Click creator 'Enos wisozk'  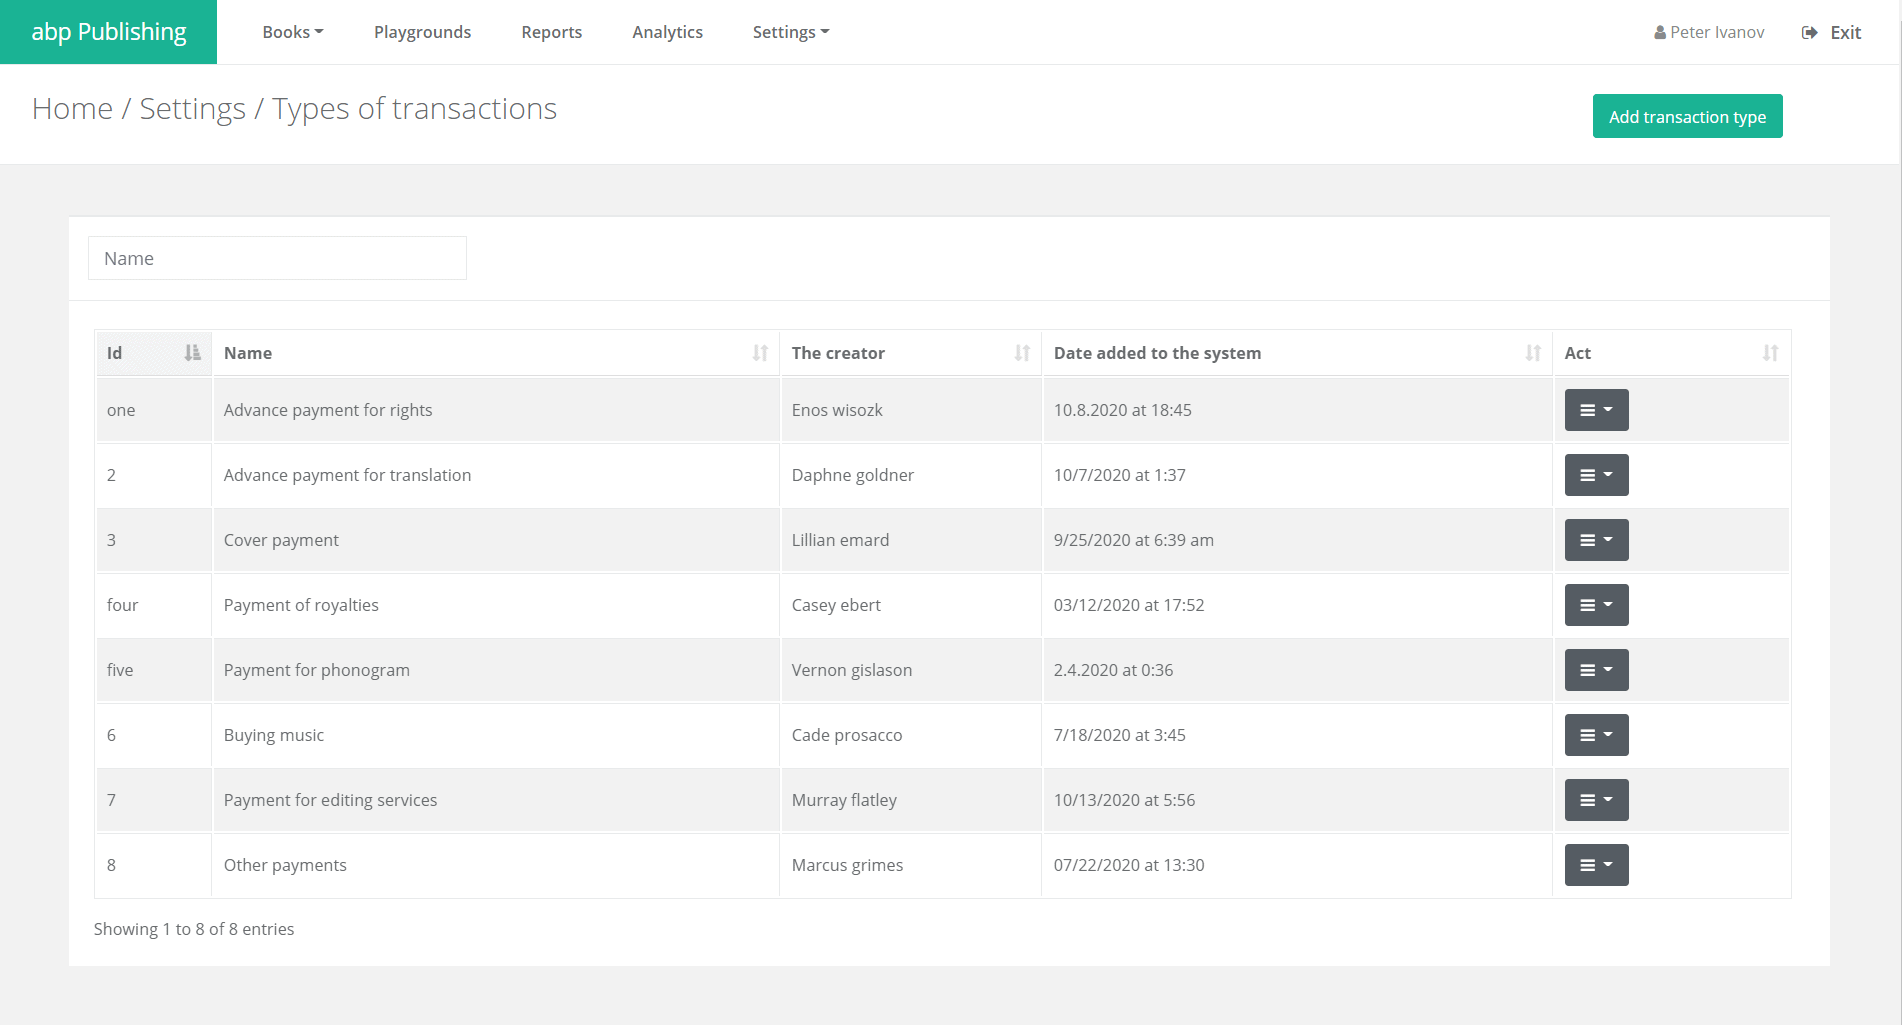[837, 410]
